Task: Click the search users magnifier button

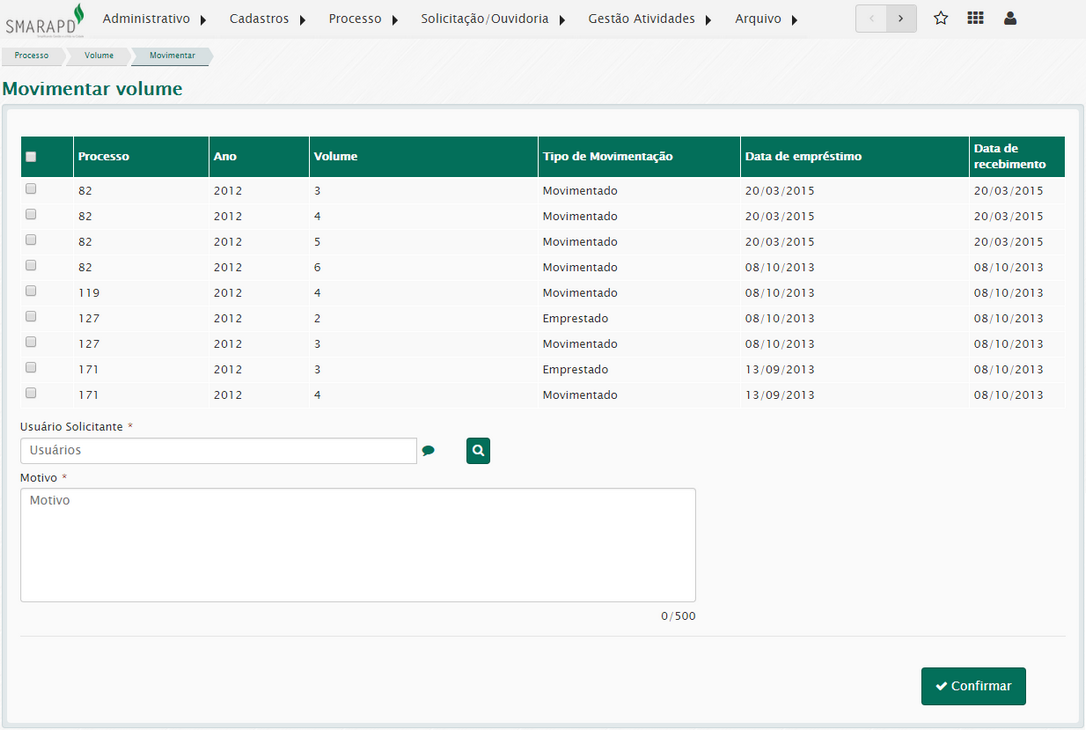Action: (x=478, y=451)
